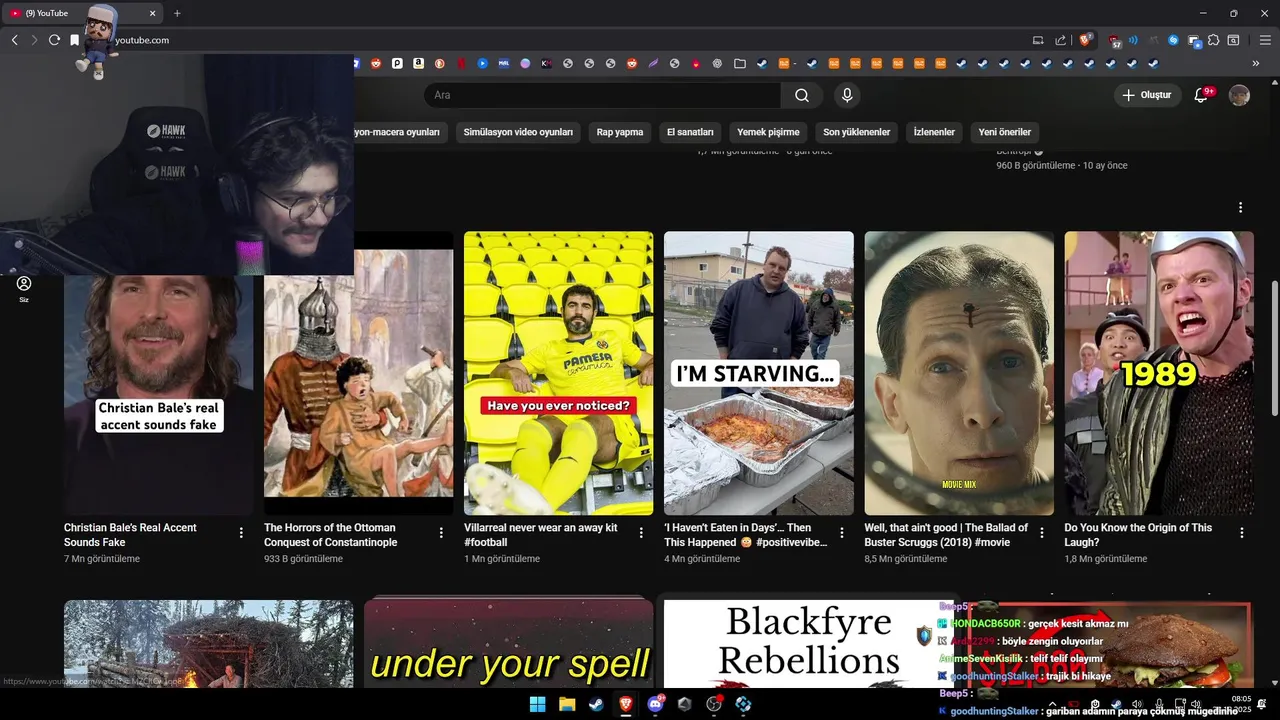Click the 'Oluştur' create button
Image resolution: width=1280 pixels, height=720 pixels.
click(x=1148, y=95)
